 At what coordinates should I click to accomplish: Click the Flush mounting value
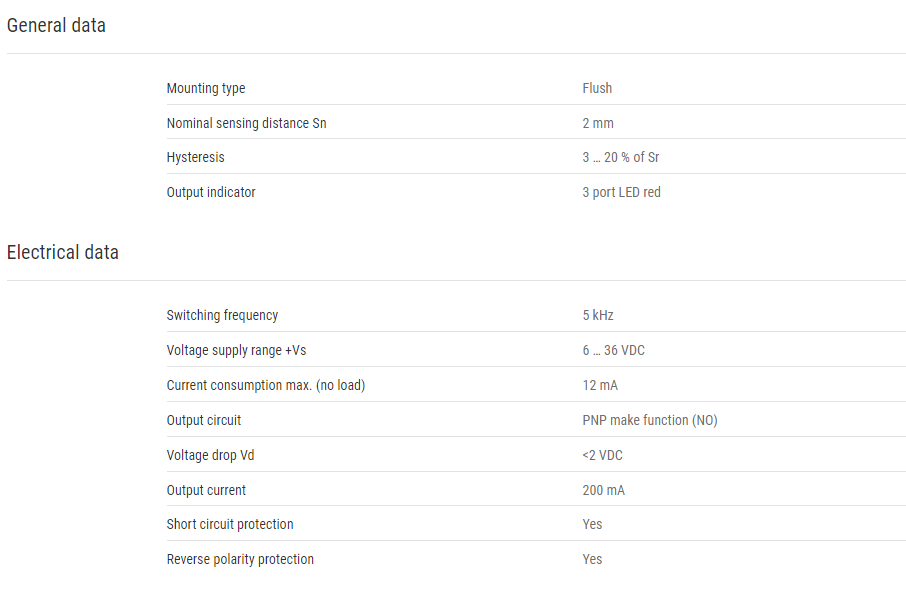pos(597,88)
